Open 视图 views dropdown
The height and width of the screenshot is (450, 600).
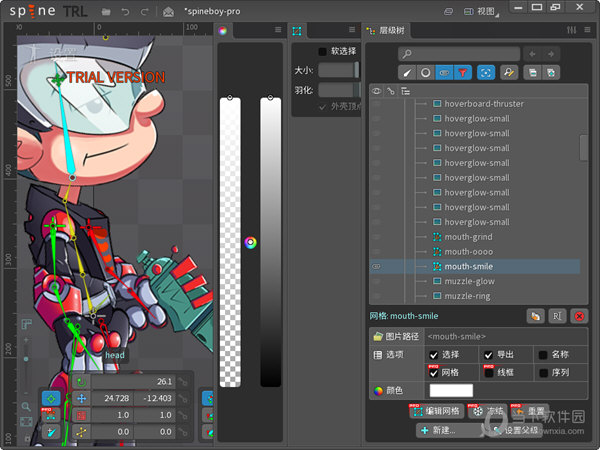481,11
